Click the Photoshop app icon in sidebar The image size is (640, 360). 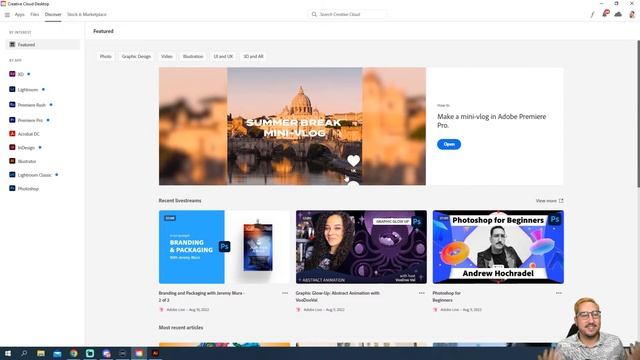coord(12,188)
